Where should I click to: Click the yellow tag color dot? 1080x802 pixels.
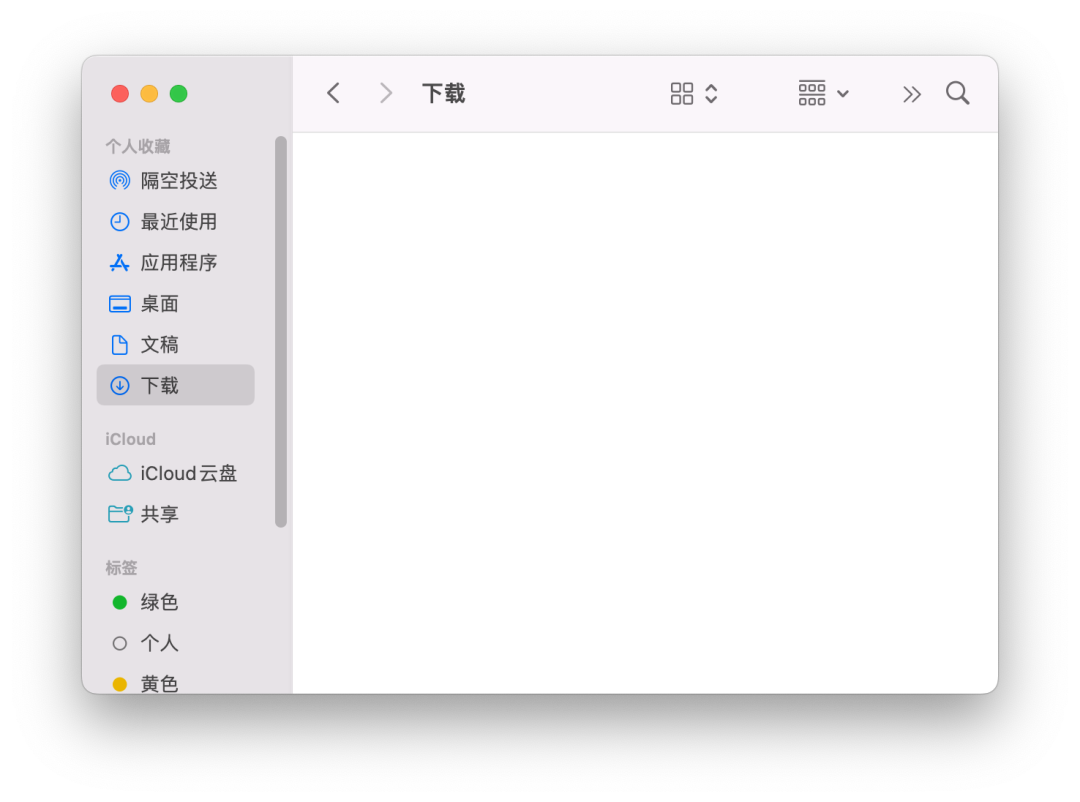120,684
